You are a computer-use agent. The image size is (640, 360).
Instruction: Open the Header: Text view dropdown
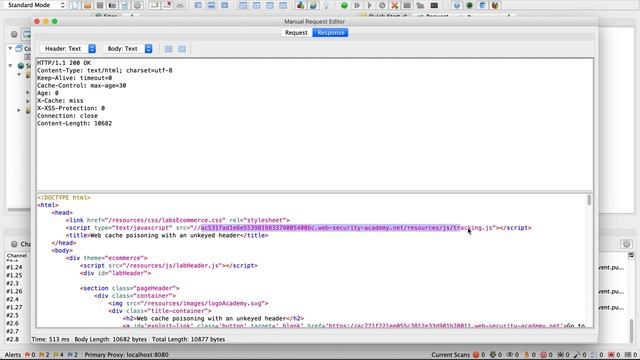coord(68,49)
